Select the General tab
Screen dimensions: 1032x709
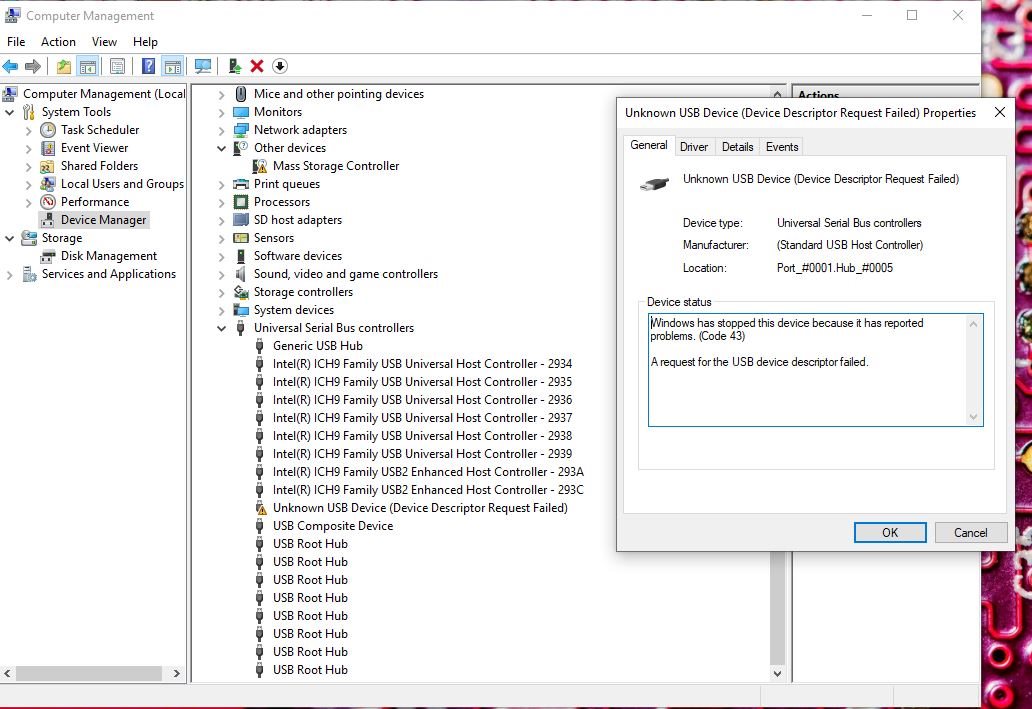(x=648, y=145)
